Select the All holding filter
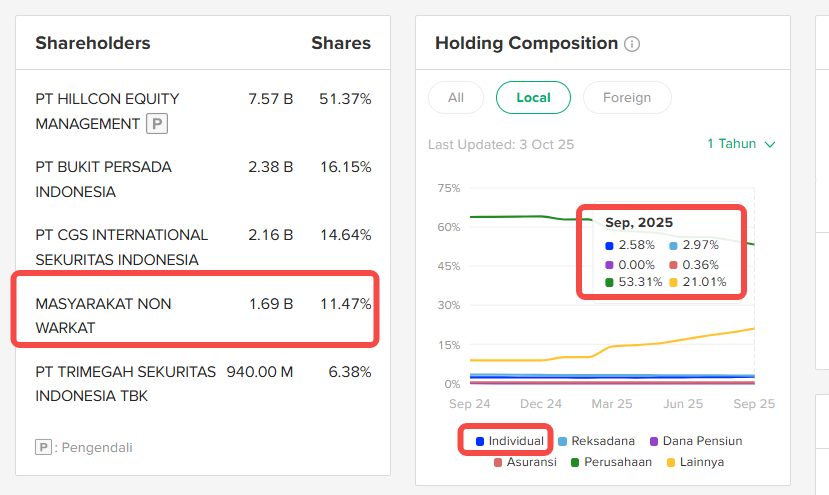Screen dimensions: 829x495 point(456,97)
